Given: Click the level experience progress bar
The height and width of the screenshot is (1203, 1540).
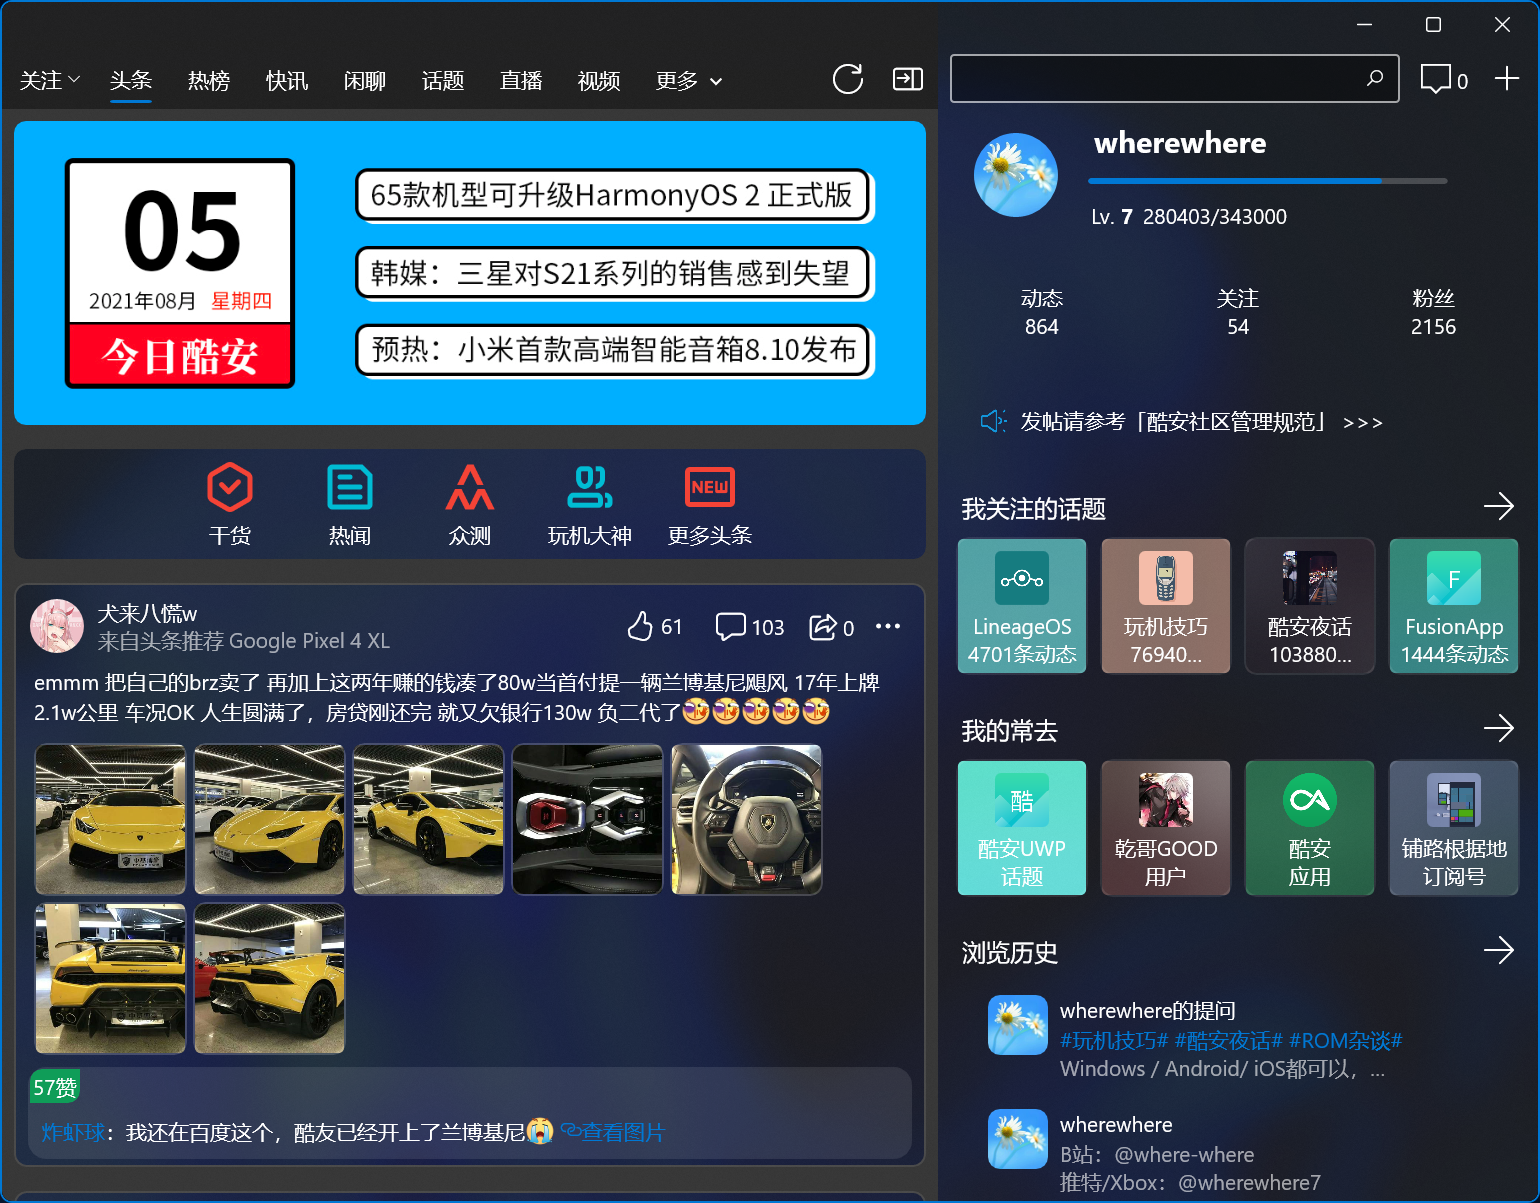Looking at the screenshot, I should tap(1267, 181).
